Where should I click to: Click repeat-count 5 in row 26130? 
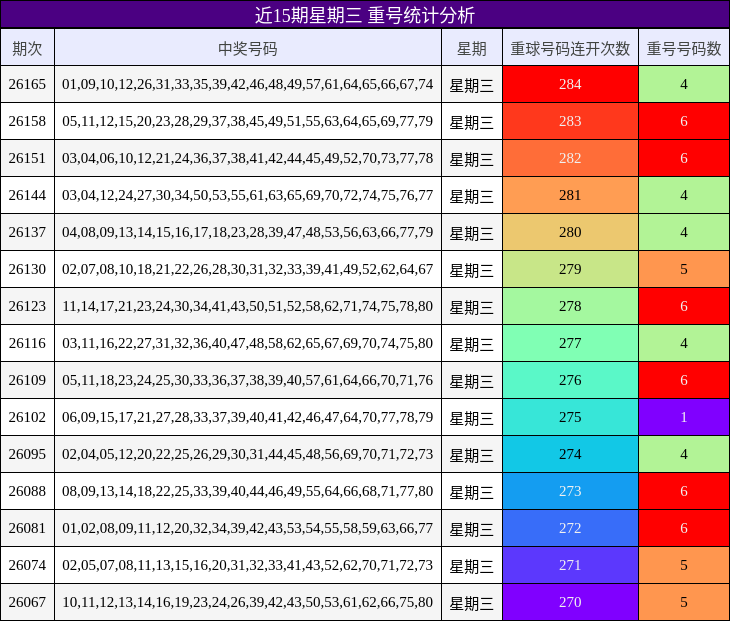point(684,269)
